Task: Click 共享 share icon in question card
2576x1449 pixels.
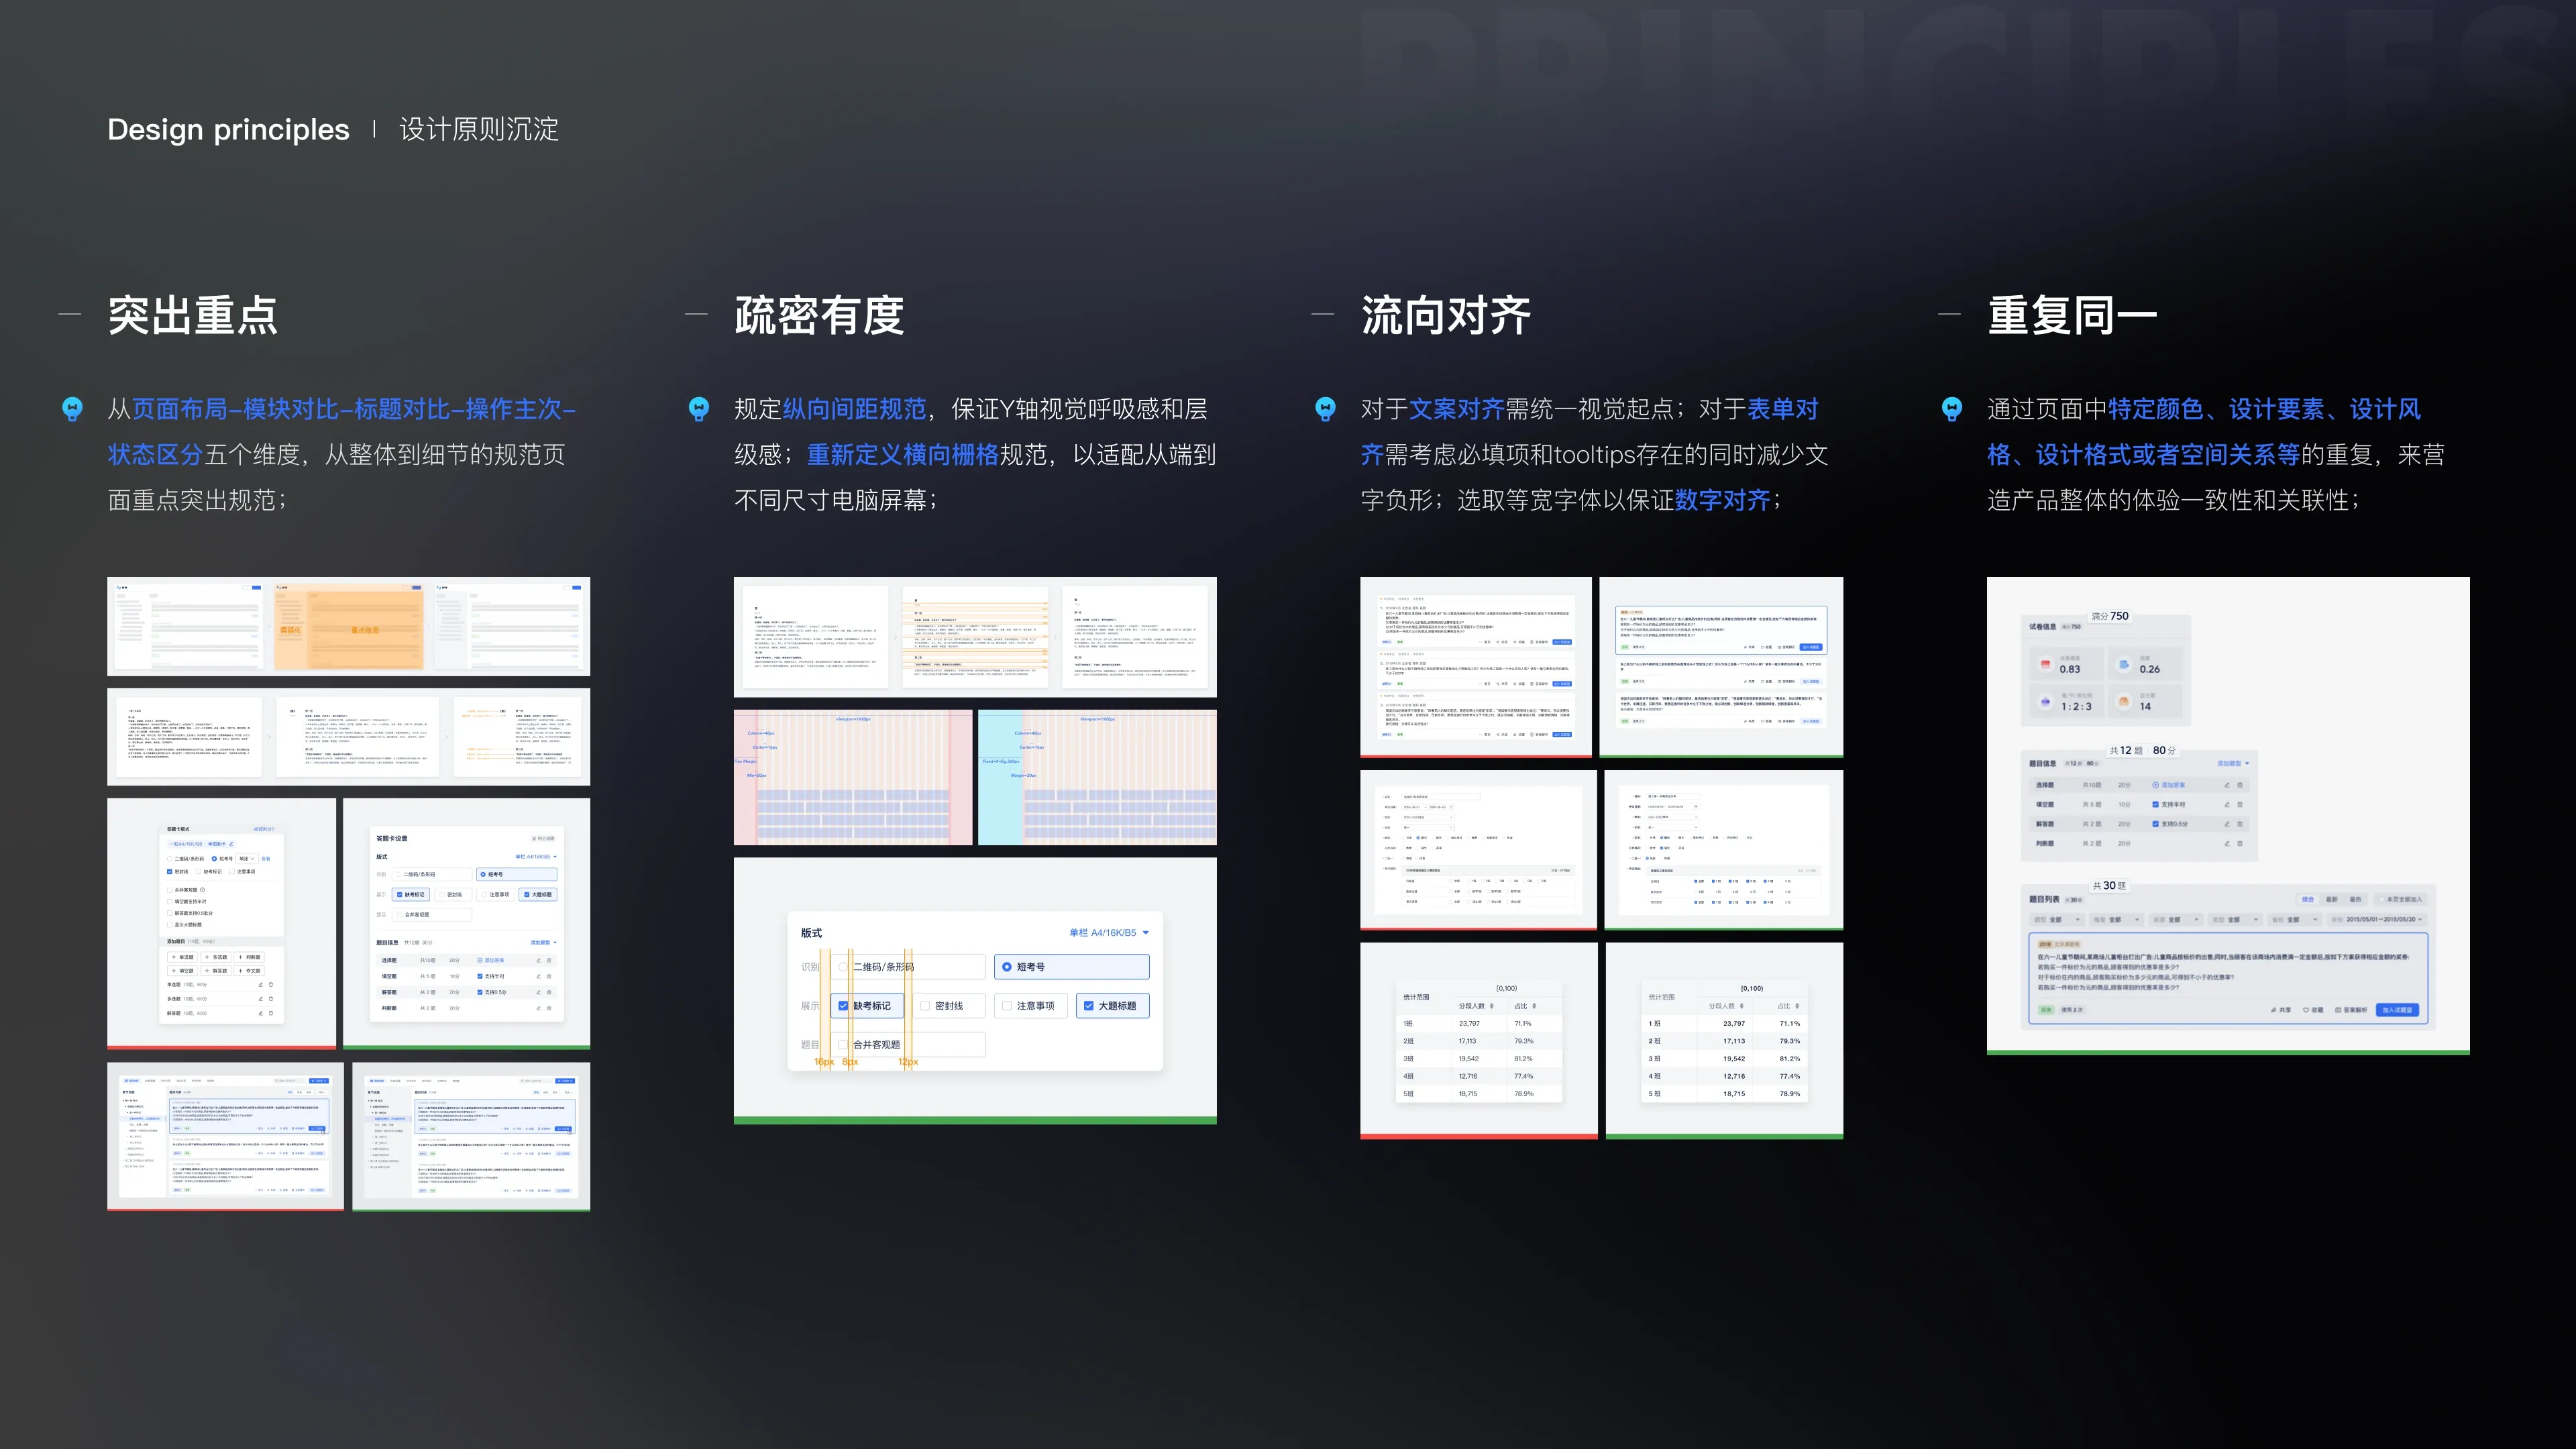Action: point(2274,1010)
